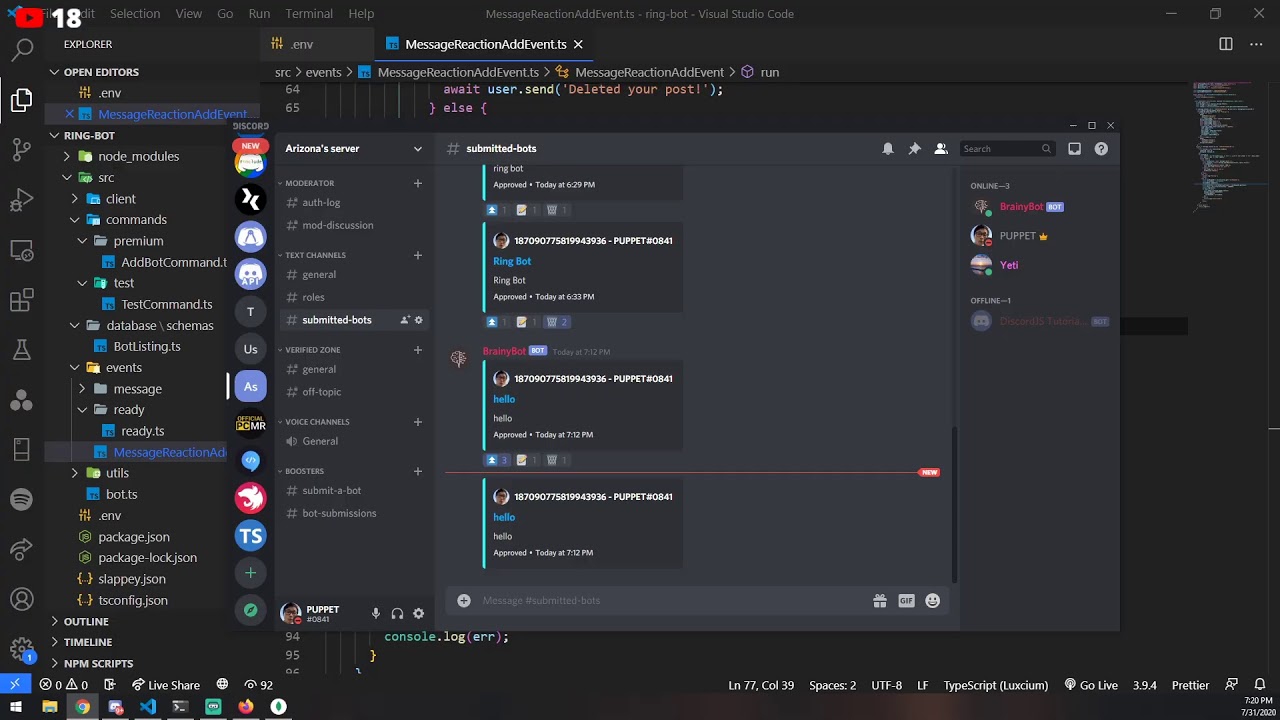Viewport: 1280px width, 720px height.
Task: Collapse the commands folder
Action: tap(136, 220)
